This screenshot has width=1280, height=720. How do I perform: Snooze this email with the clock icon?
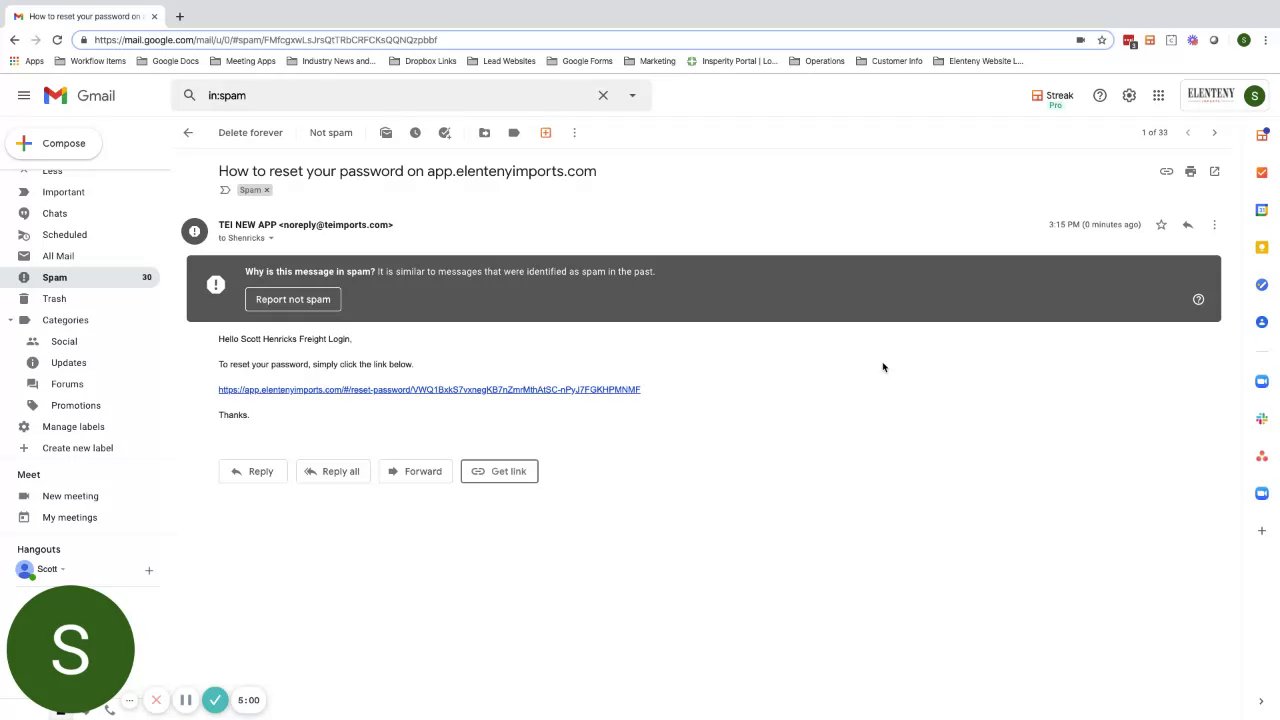click(x=415, y=132)
